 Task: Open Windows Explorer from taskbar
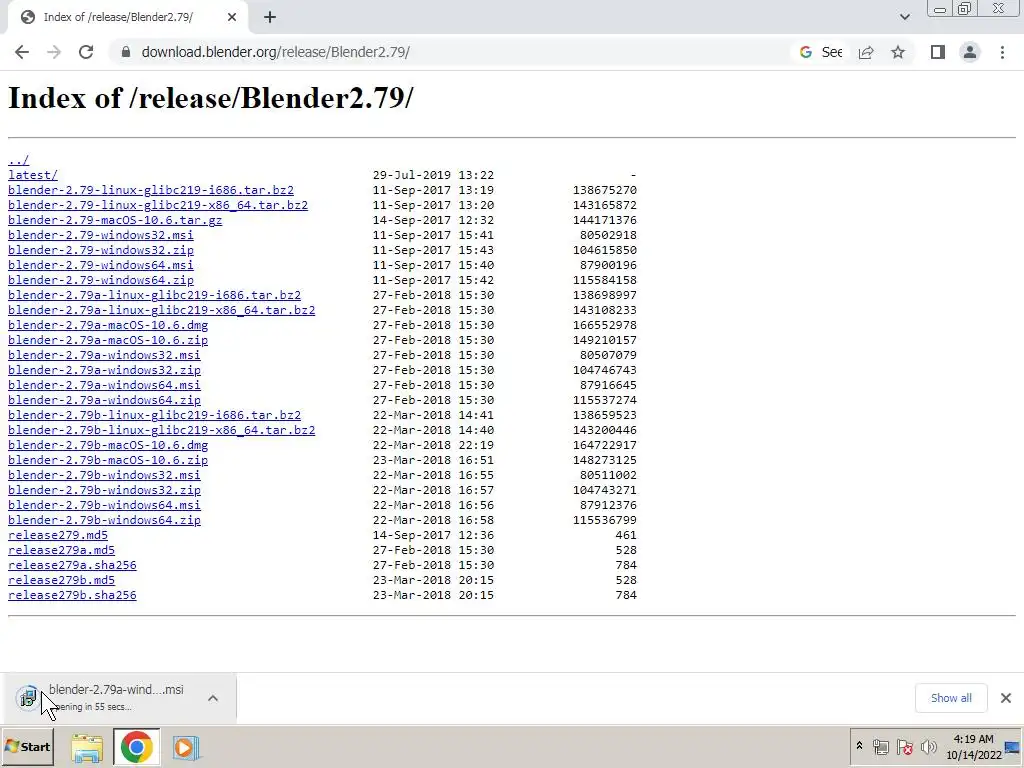87,748
